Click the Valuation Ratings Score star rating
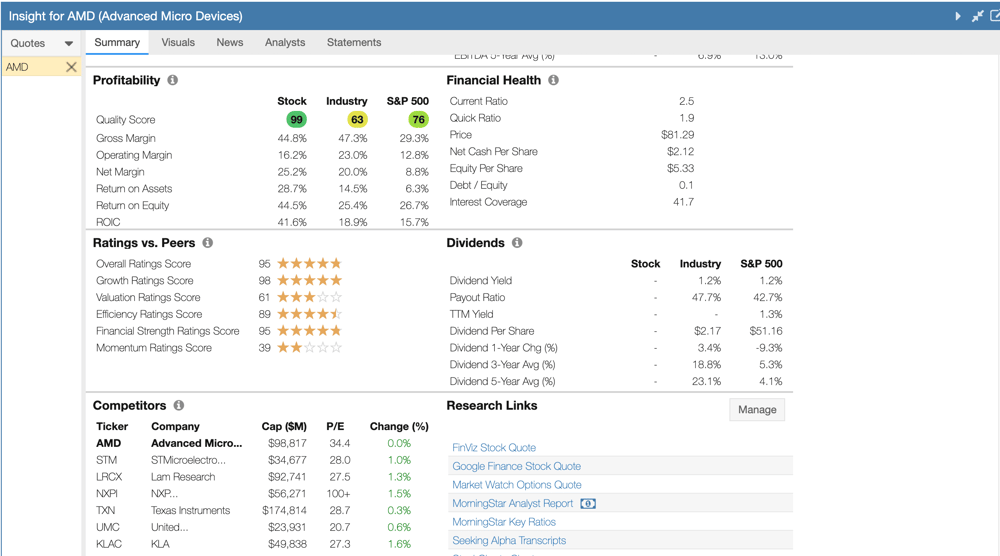 (x=309, y=297)
